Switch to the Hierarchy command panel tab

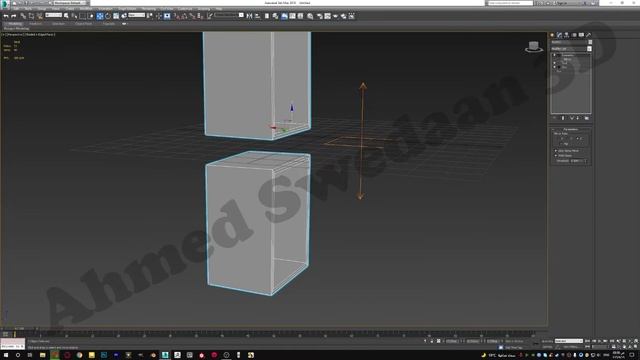click(567, 35)
